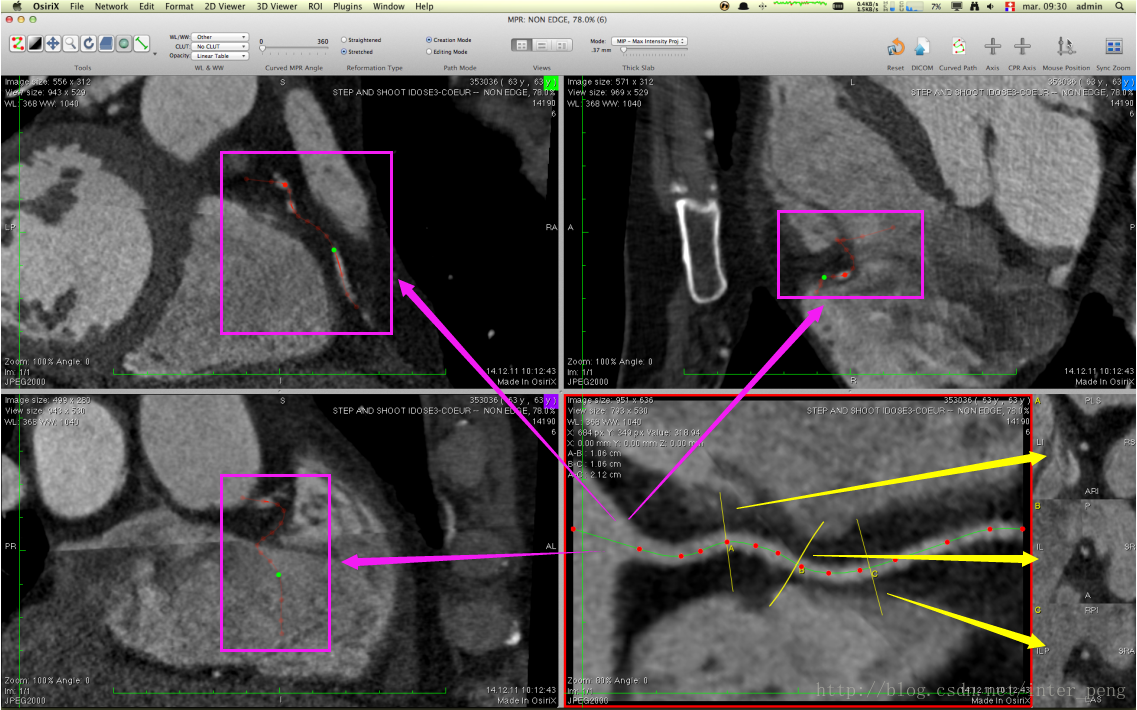Select the blue slab scroll tool
This screenshot has height=710, width=1137.
pos(106,44)
